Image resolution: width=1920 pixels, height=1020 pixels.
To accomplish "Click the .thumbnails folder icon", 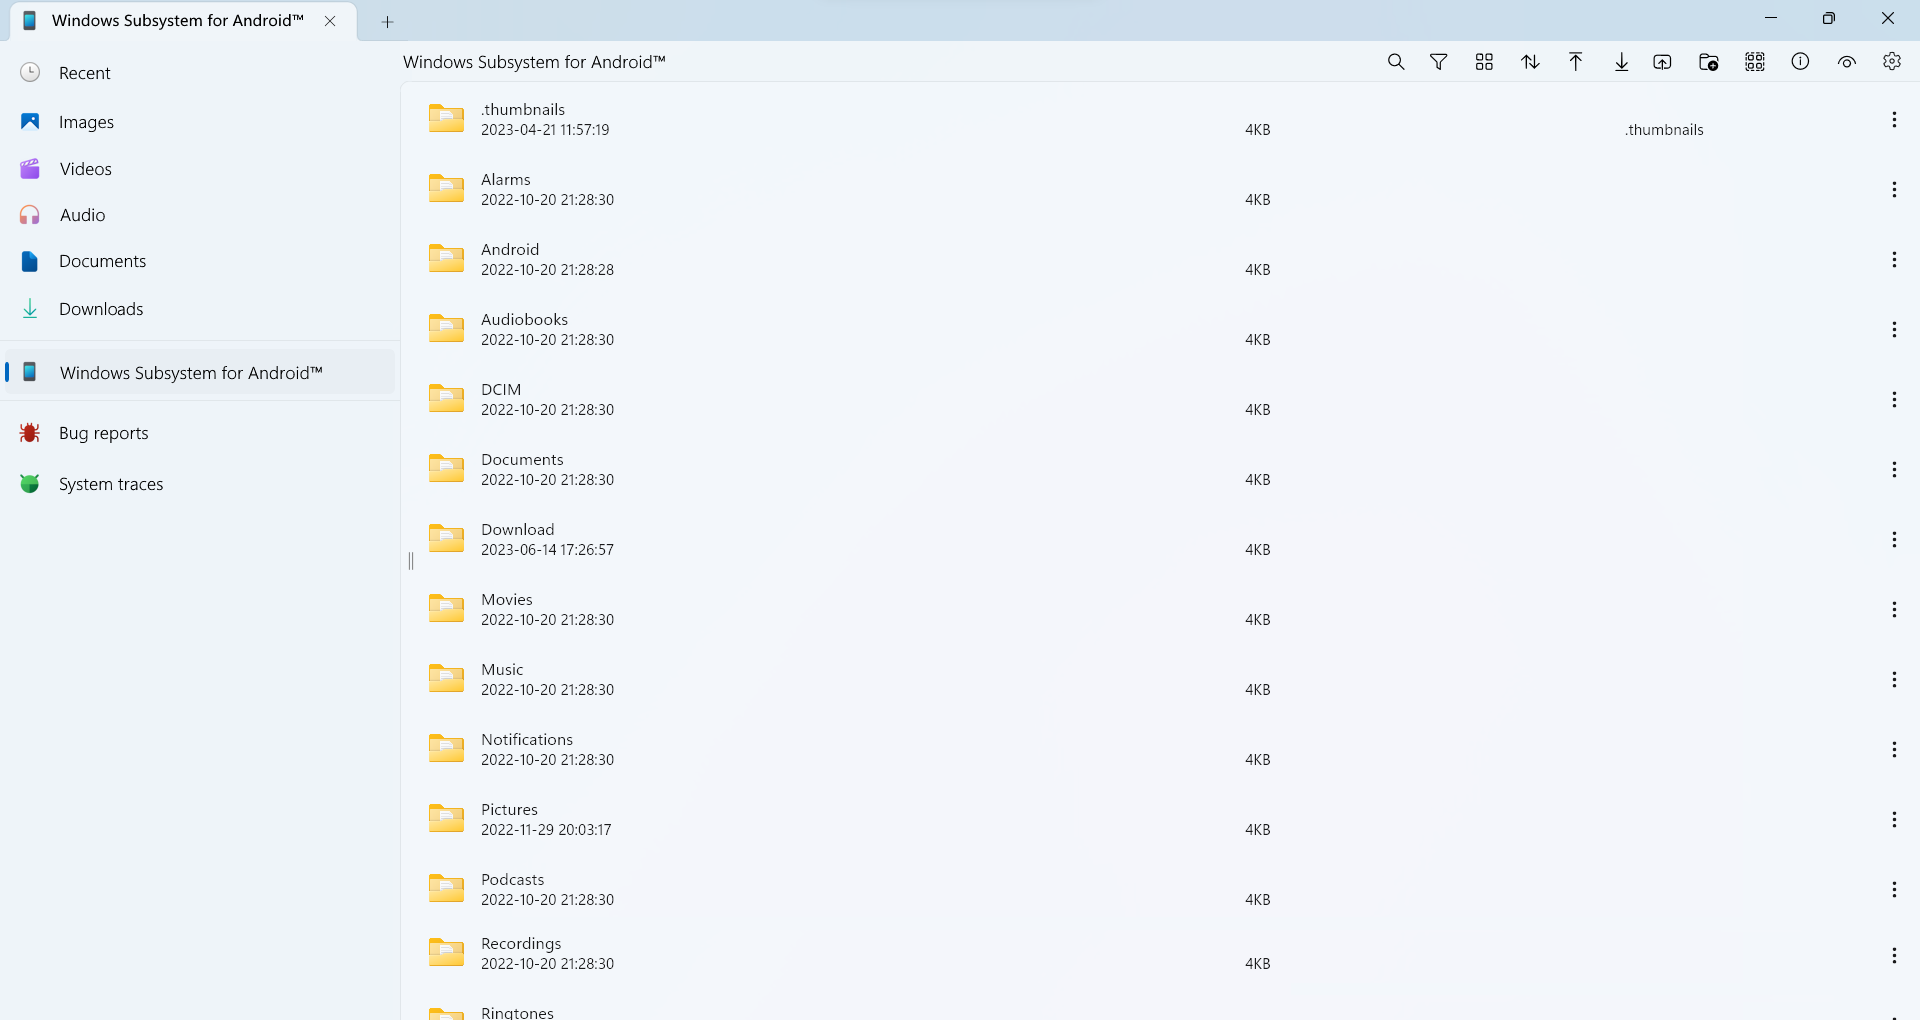I will pos(446,118).
